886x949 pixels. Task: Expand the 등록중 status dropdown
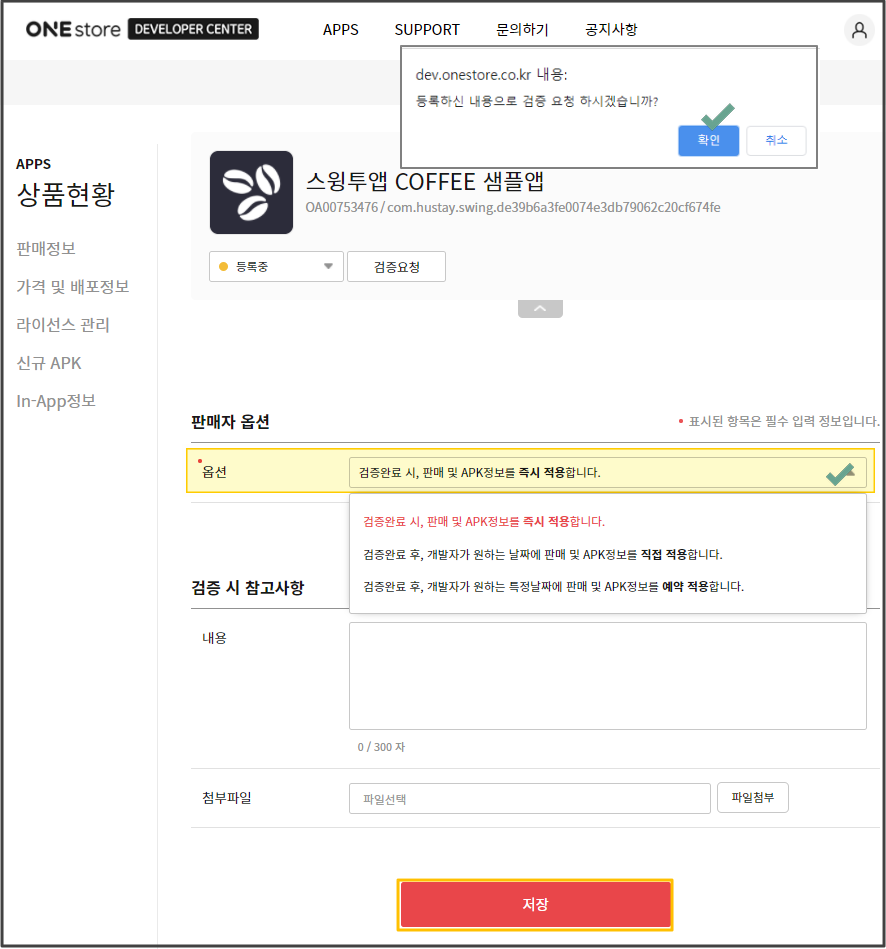[x=276, y=266]
